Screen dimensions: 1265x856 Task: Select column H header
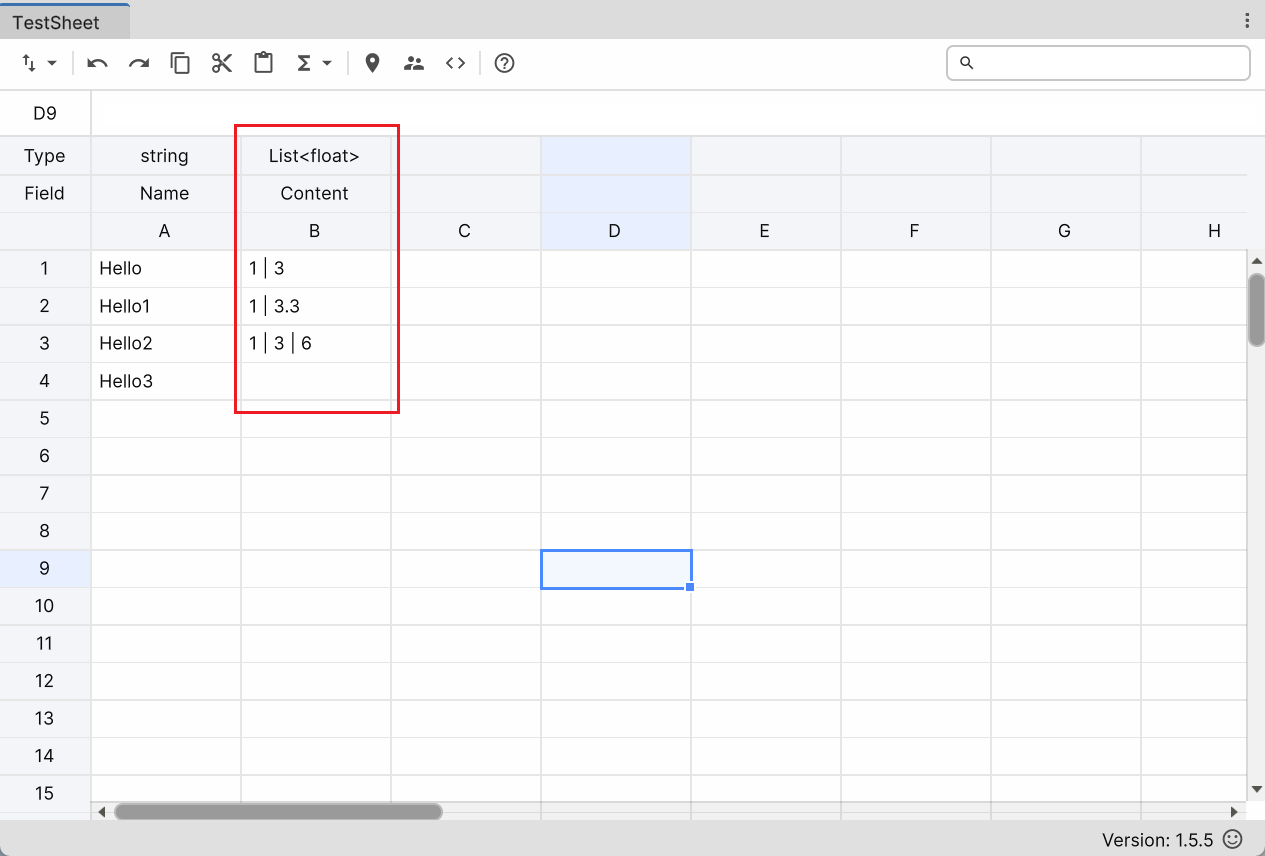click(x=1195, y=231)
